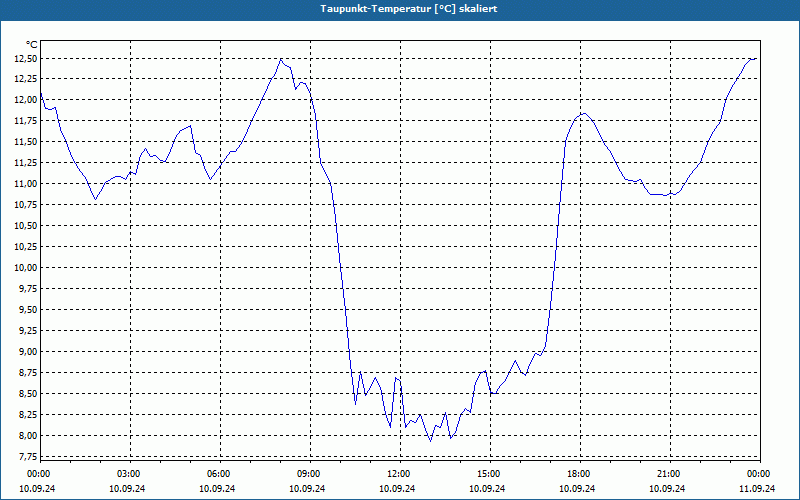Click the 11,75 y-axis label

[x=25, y=121]
